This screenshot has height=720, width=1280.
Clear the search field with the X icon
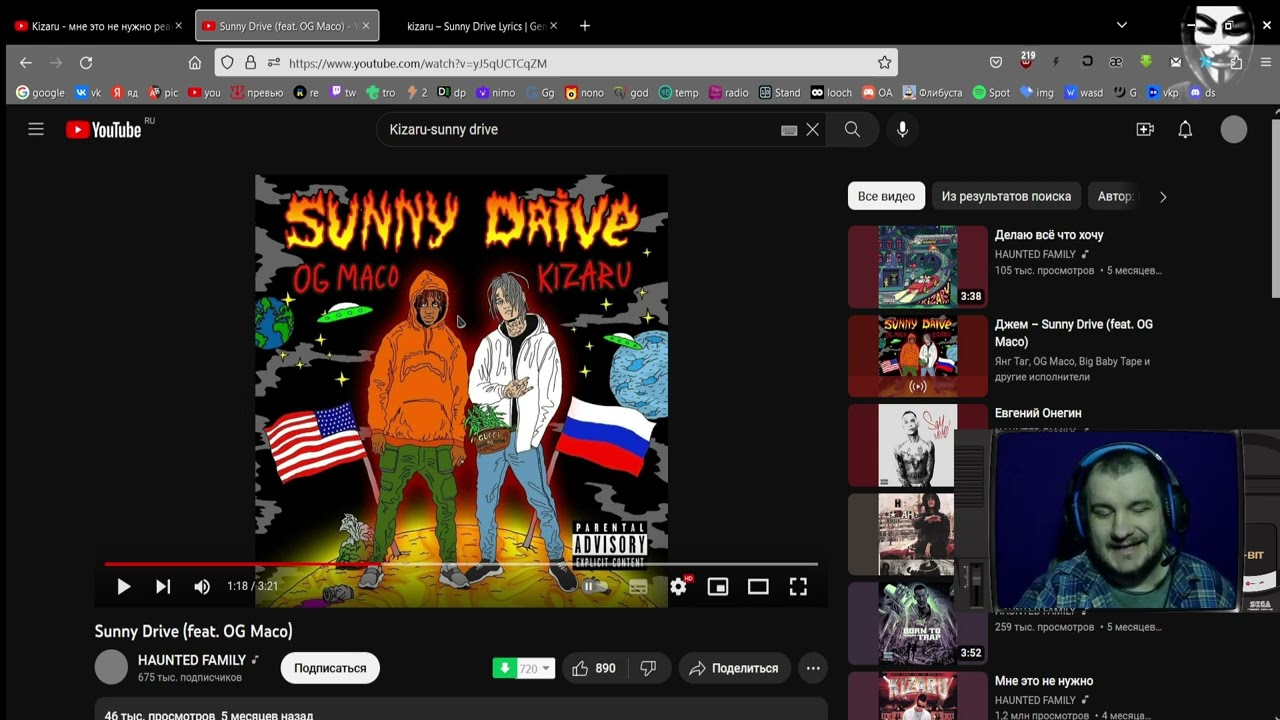813,129
